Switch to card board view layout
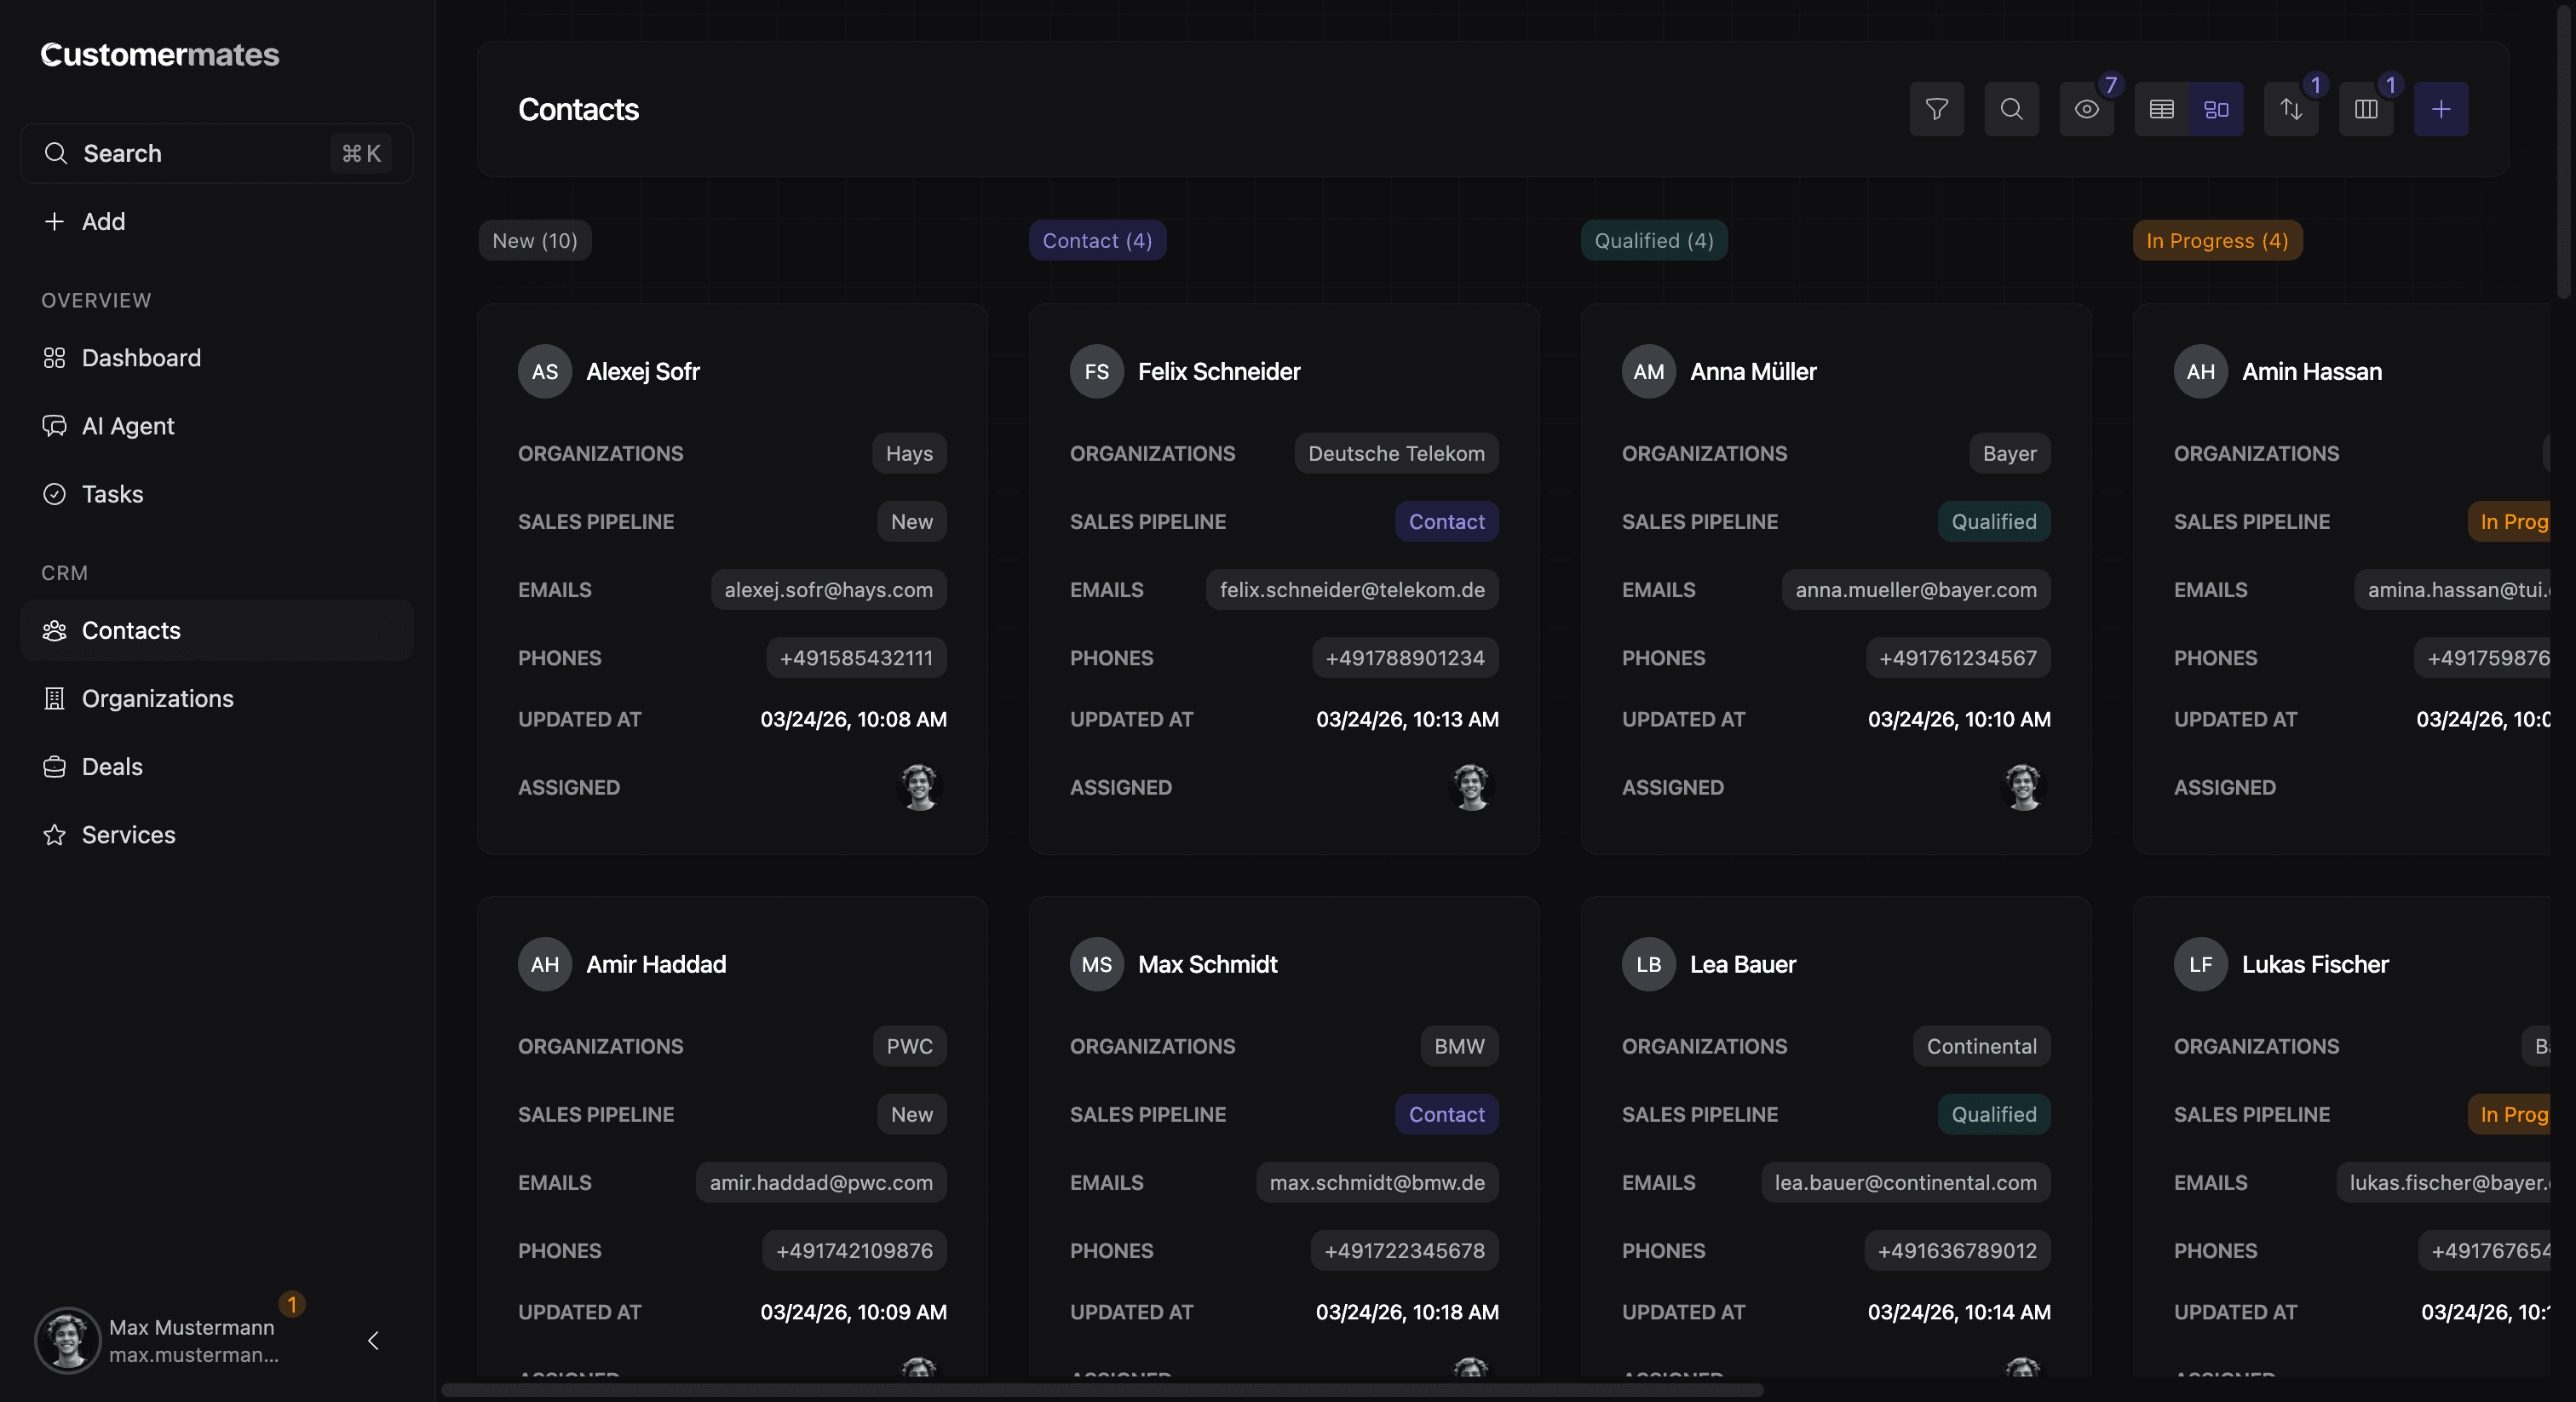 2216,109
